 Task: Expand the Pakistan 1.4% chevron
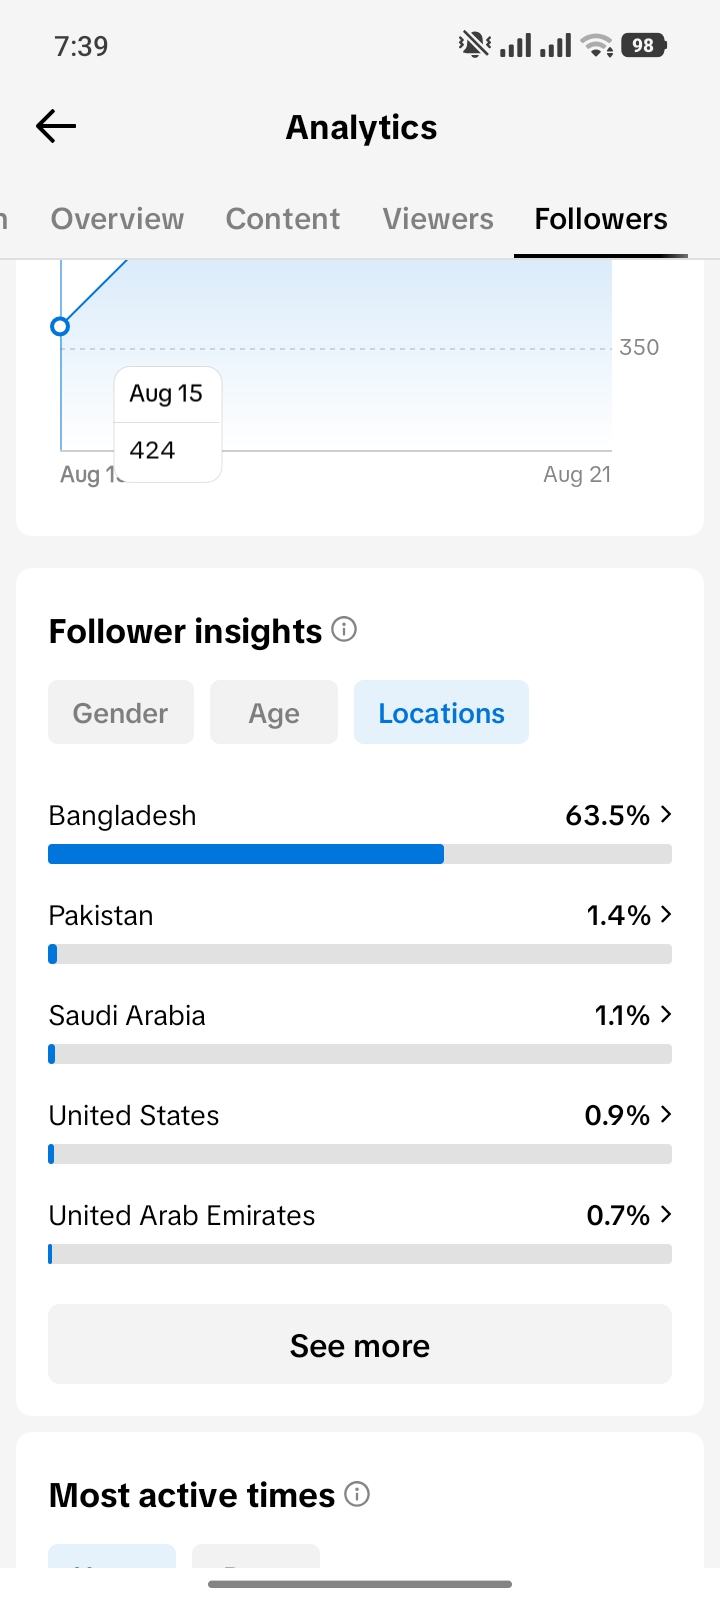(x=666, y=915)
